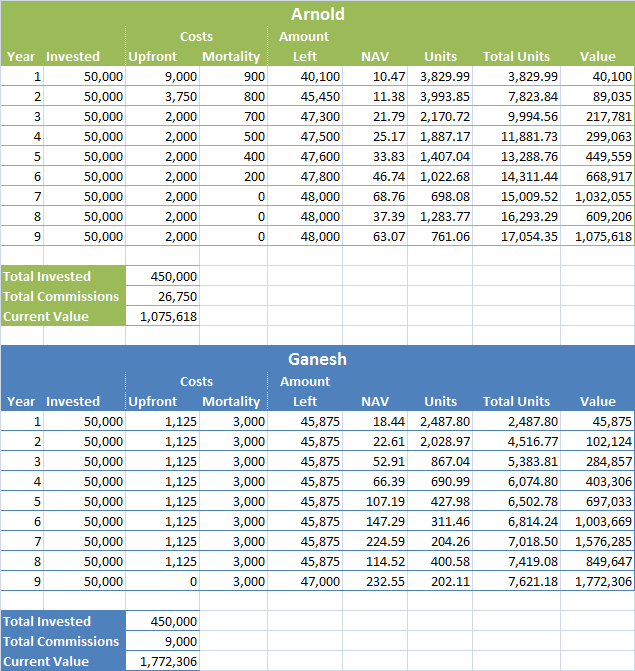Click Arnold's Total Commissions value 26,750
Screen dimensions: 635x671
click(x=177, y=296)
